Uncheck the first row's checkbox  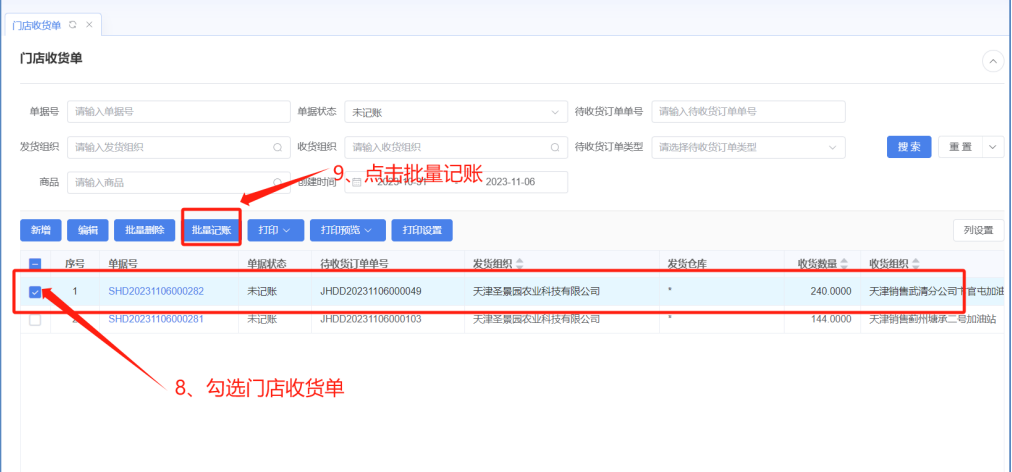tap(35, 292)
